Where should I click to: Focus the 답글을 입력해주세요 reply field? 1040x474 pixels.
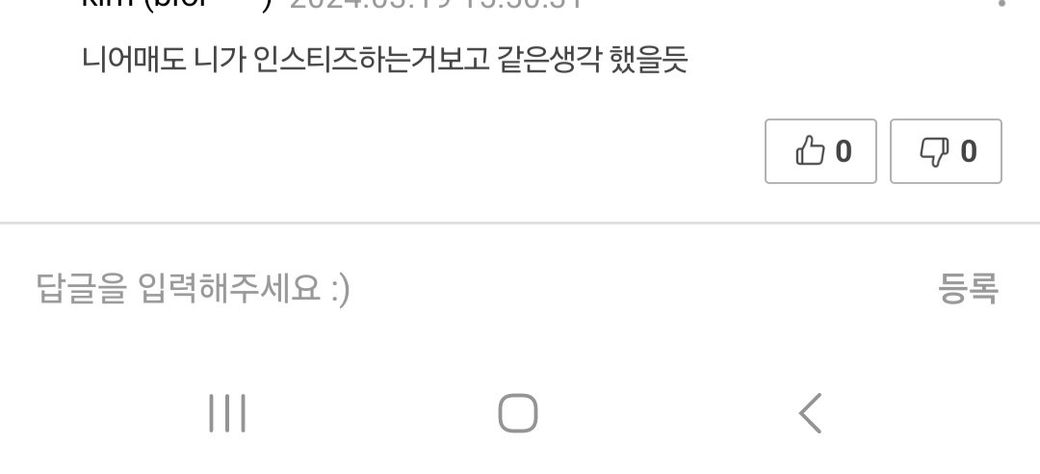464,288
